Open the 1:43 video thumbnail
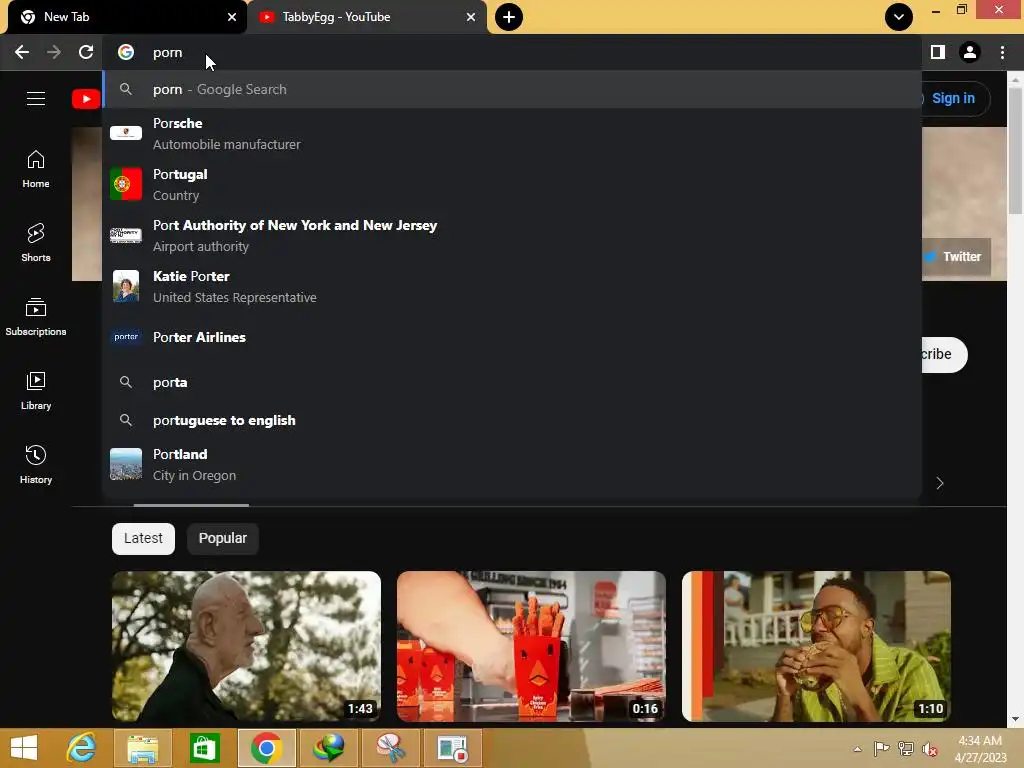Image resolution: width=1024 pixels, height=768 pixels. coord(246,647)
